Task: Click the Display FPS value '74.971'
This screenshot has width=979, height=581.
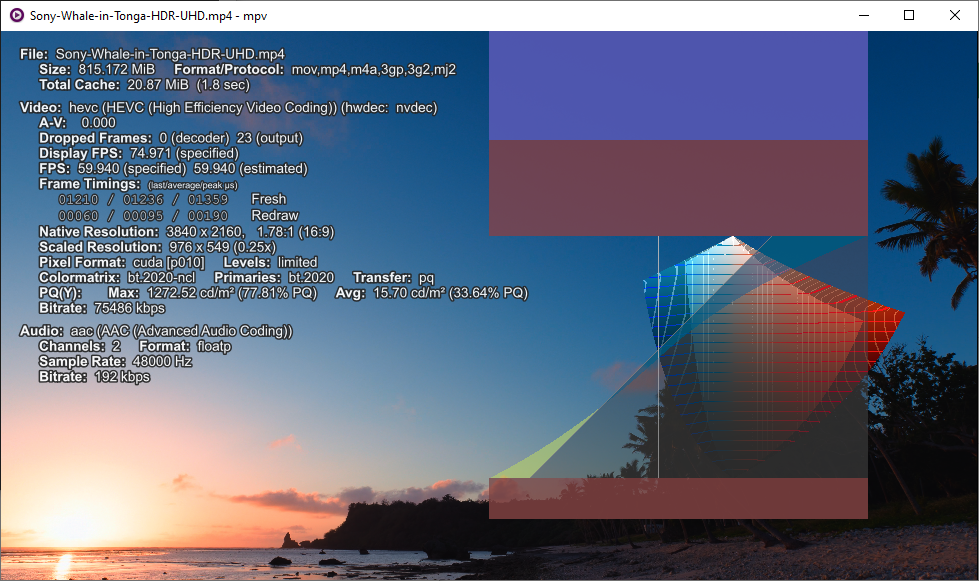Action: 150,154
